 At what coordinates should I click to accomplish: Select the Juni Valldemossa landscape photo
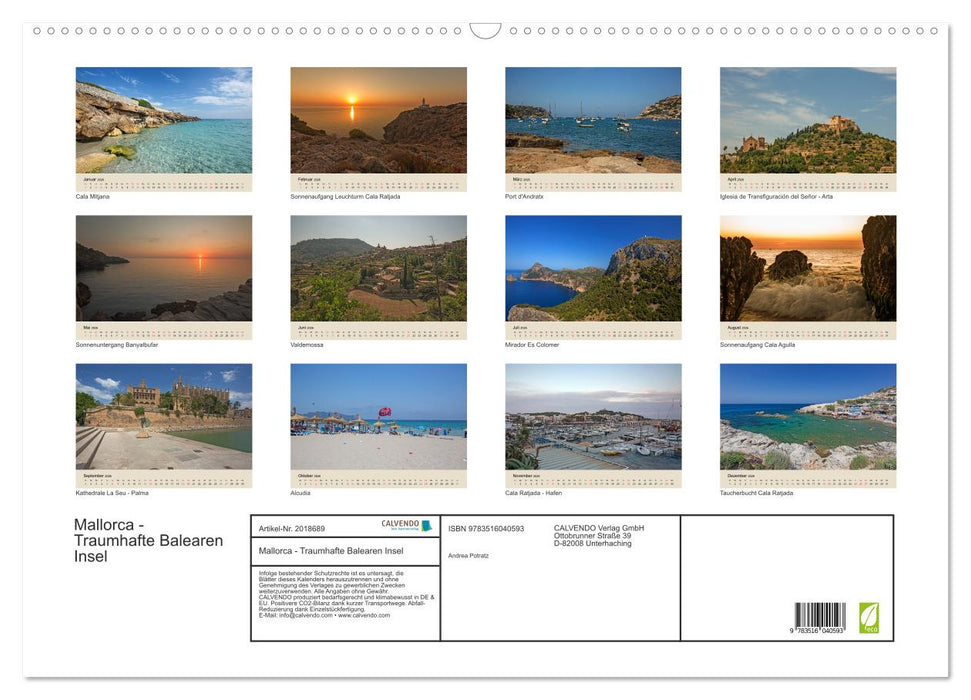pyautogui.click(x=378, y=265)
